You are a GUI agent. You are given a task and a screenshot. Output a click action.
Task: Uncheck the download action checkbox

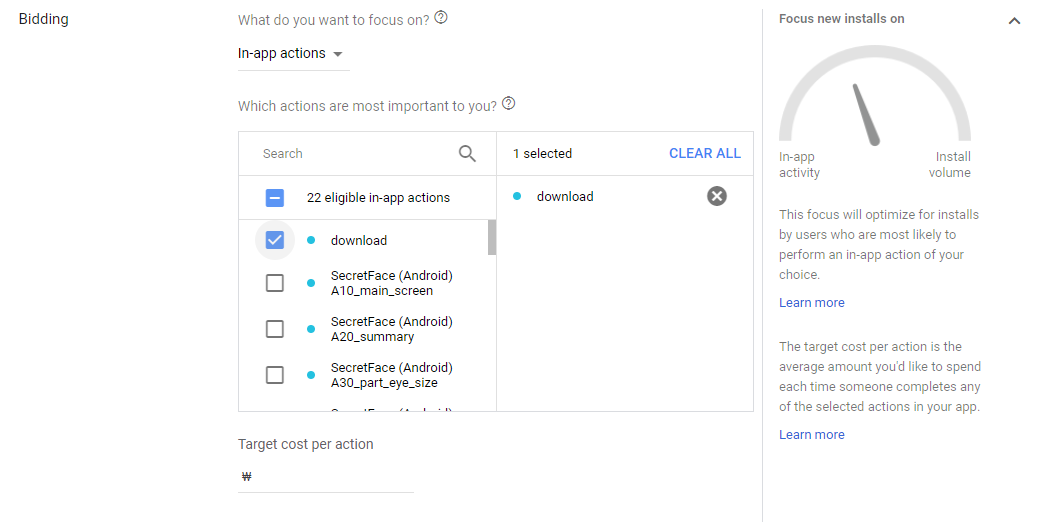275,240
